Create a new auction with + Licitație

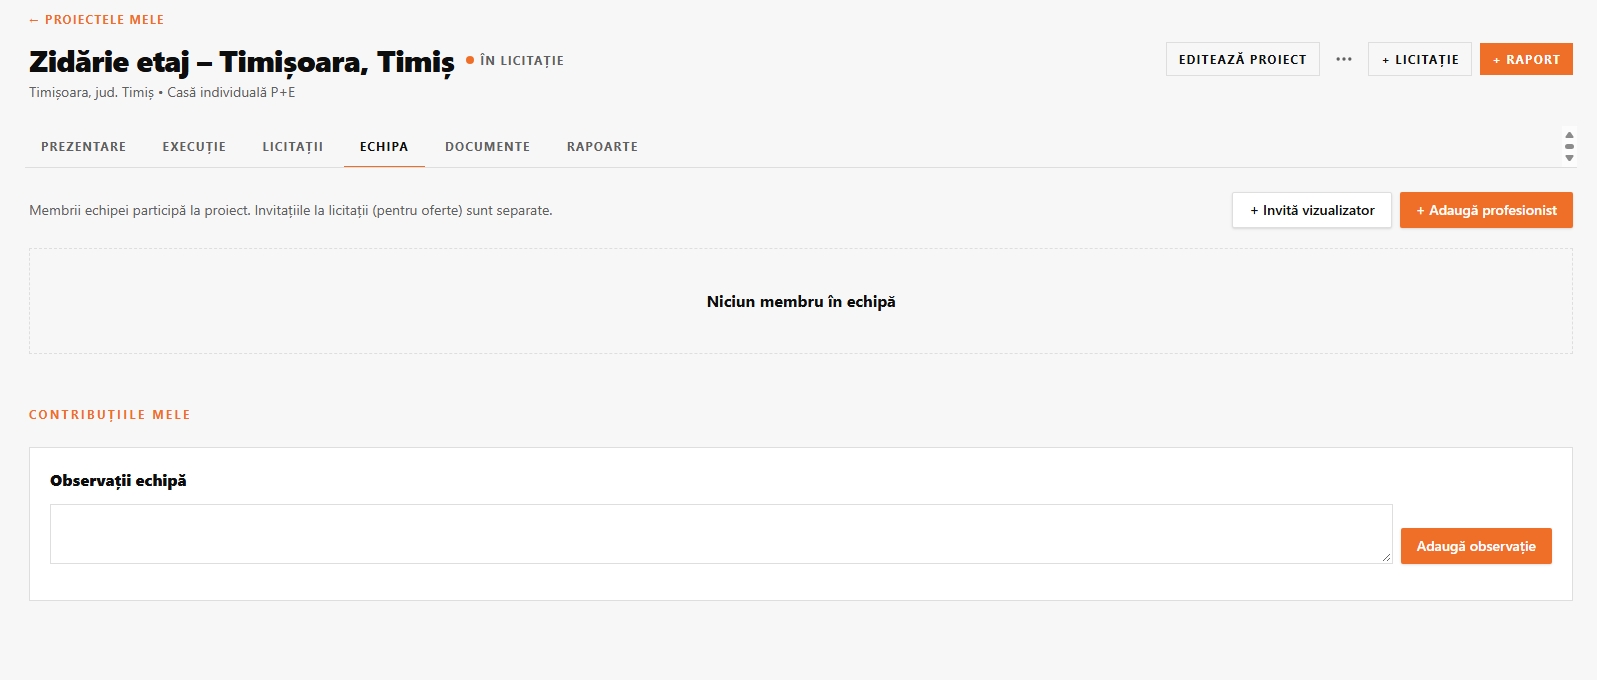[x=1420, y=59]
